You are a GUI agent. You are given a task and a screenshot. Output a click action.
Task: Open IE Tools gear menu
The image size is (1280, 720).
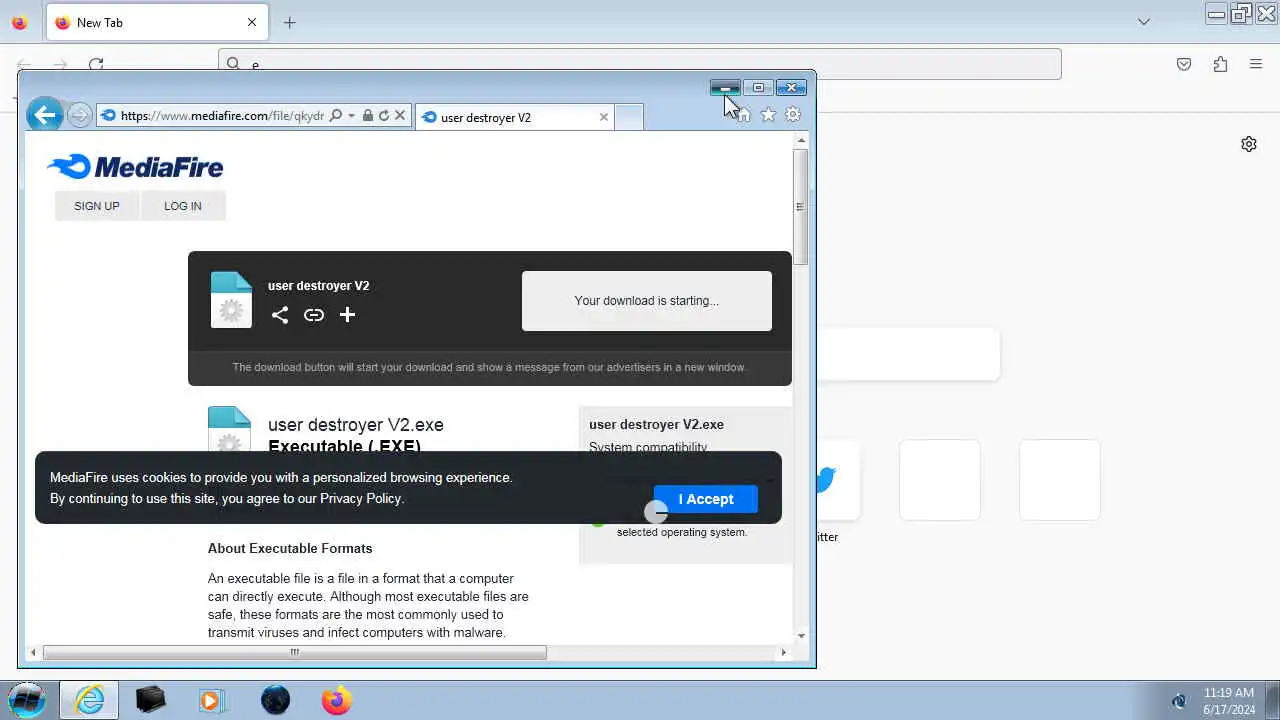793,115
